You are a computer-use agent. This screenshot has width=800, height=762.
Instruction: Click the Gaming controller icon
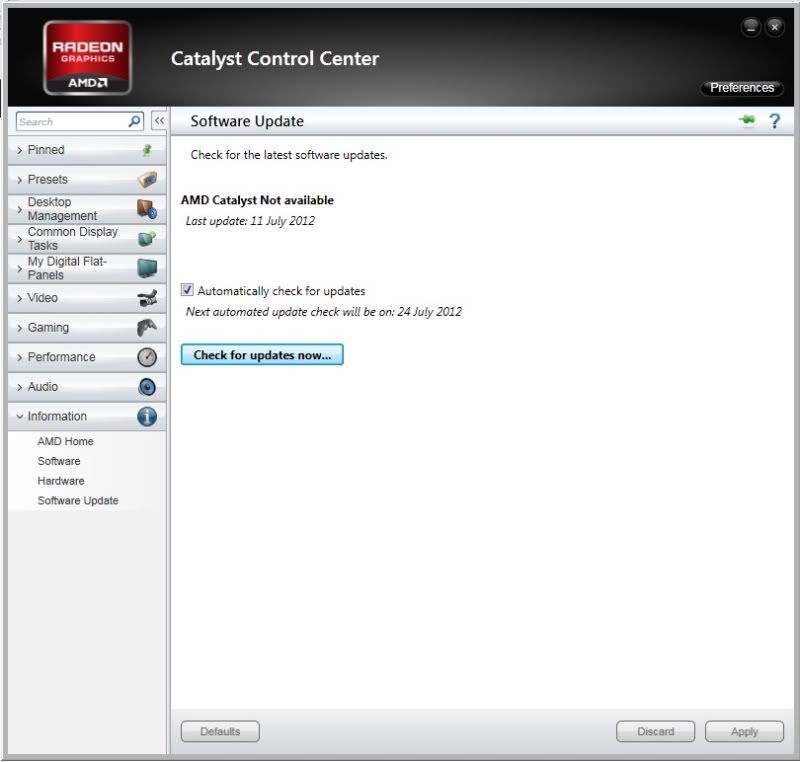[x=147, y=328]
